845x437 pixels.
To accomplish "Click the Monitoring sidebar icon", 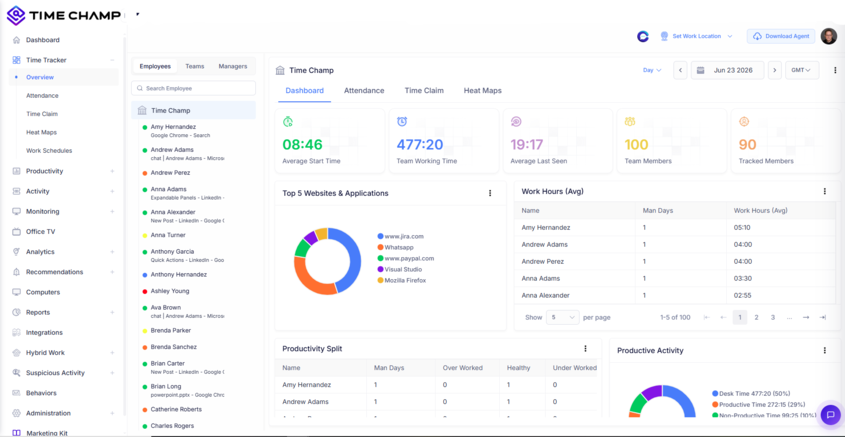I will (16, 212).
